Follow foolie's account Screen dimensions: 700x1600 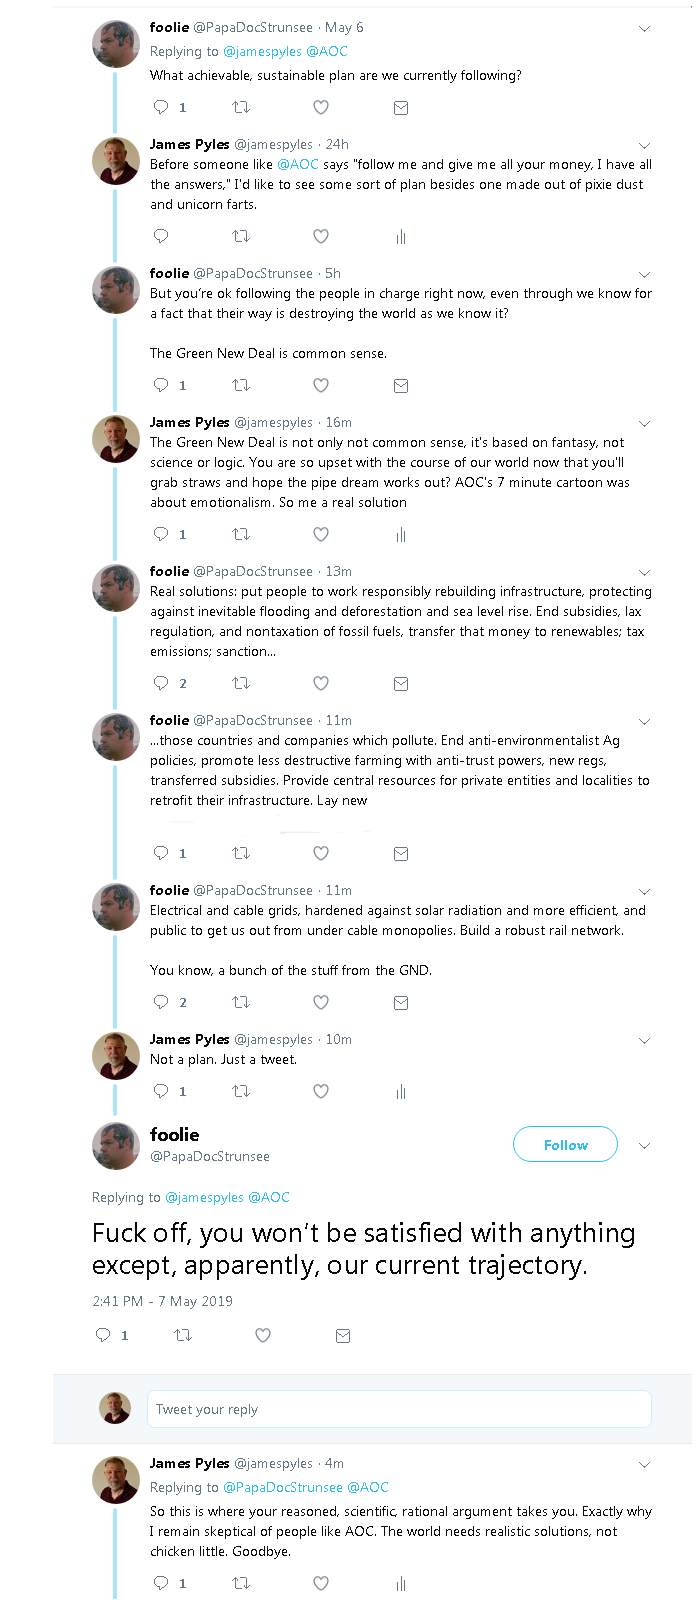point(565,1145)
